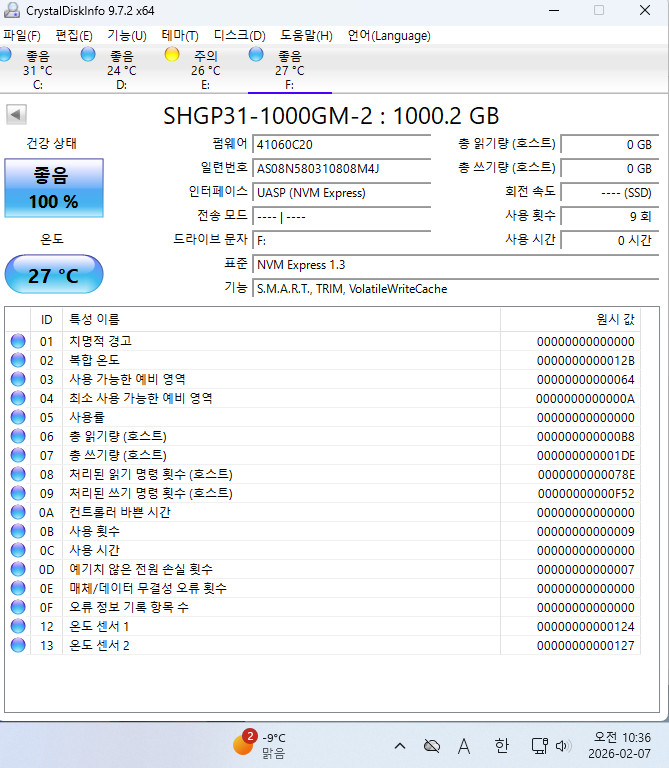Click status orb for 08 처리된 읽기 명령 횟수
The height and width of the screenshot is (768, 669).
pos(18,474)
